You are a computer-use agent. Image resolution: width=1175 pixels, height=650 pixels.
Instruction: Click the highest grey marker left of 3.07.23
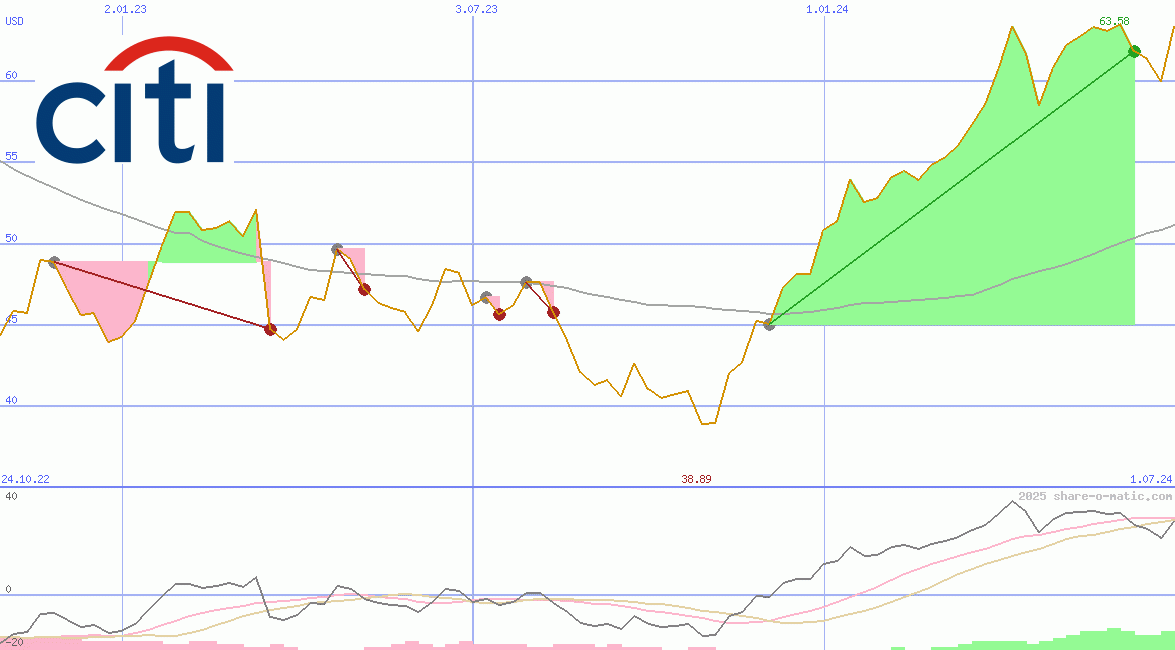(337, 249)
